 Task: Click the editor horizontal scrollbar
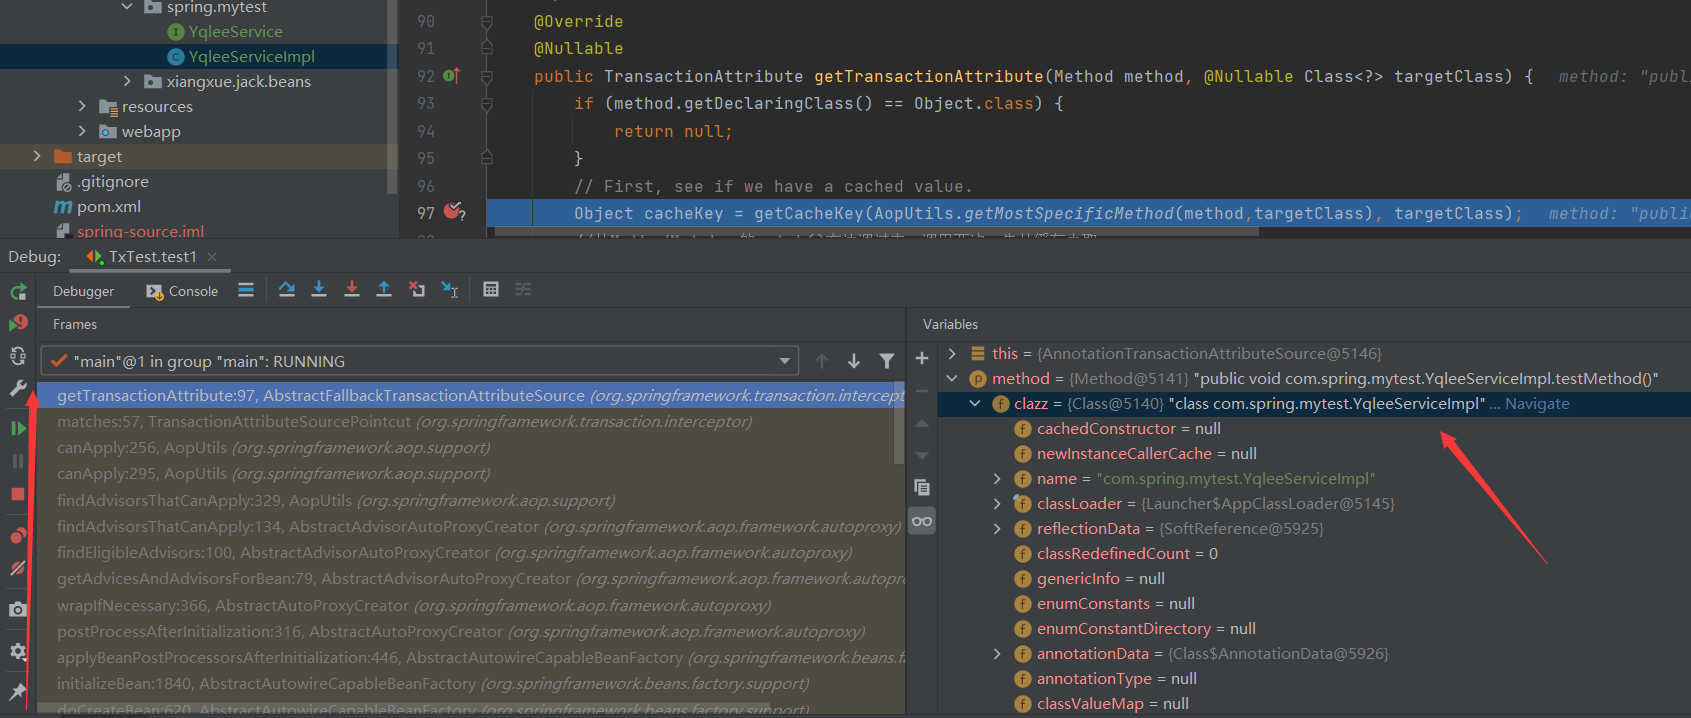coord(876,232)
